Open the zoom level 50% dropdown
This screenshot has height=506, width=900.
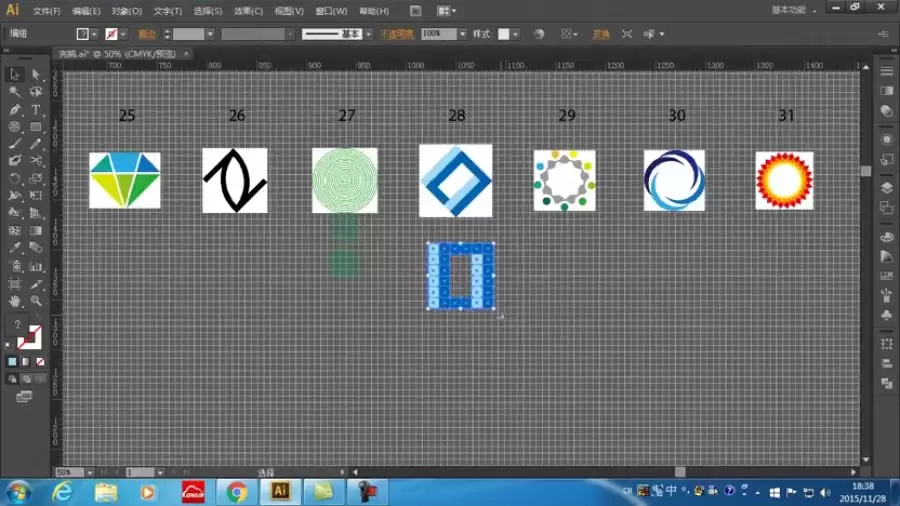(x=90, y=473)
